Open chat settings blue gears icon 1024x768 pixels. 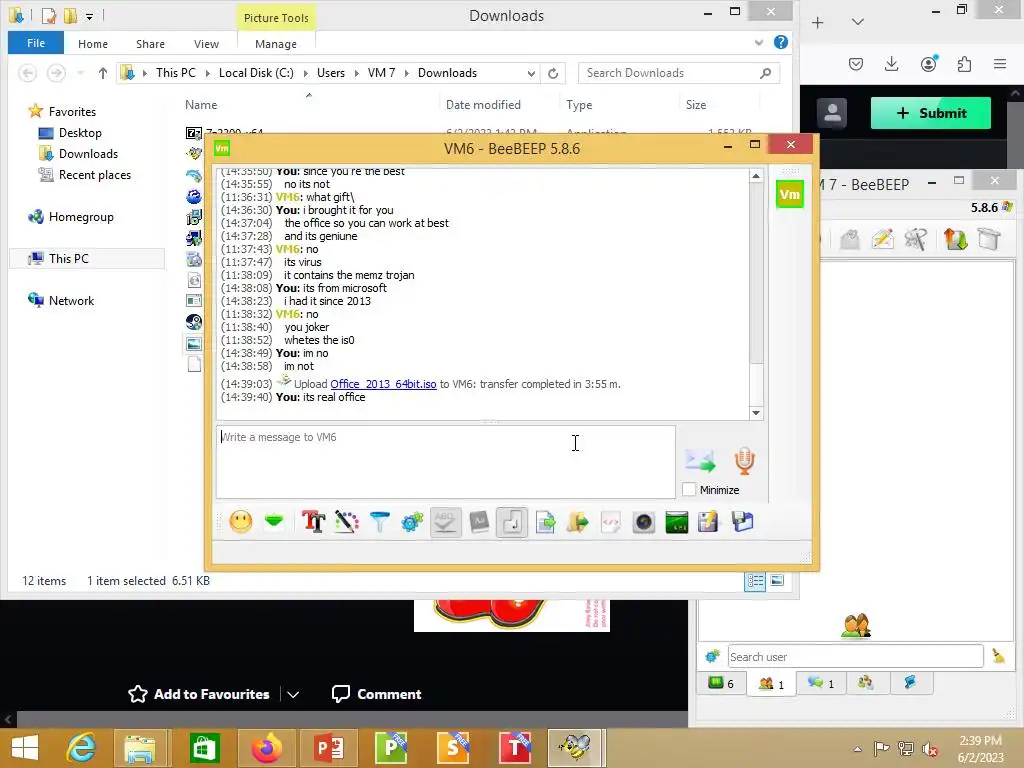pyautogui.click(x=412, y=522)
